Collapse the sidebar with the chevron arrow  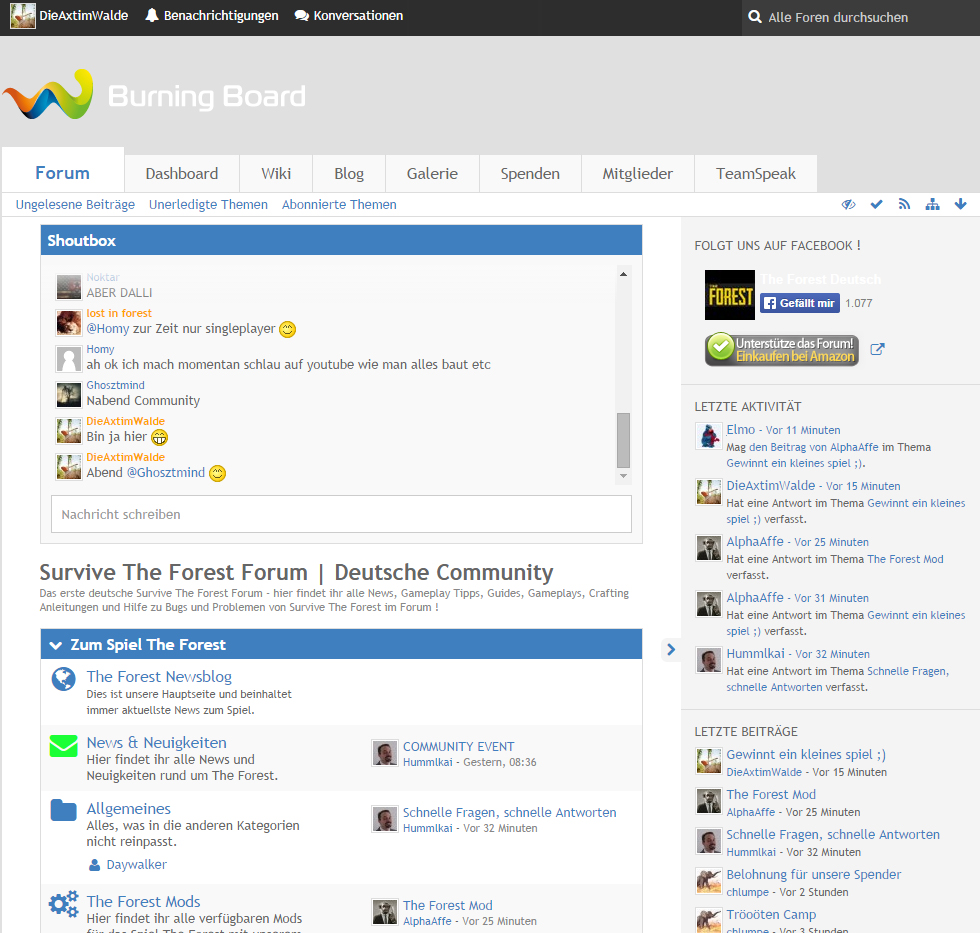click(671, 650)
